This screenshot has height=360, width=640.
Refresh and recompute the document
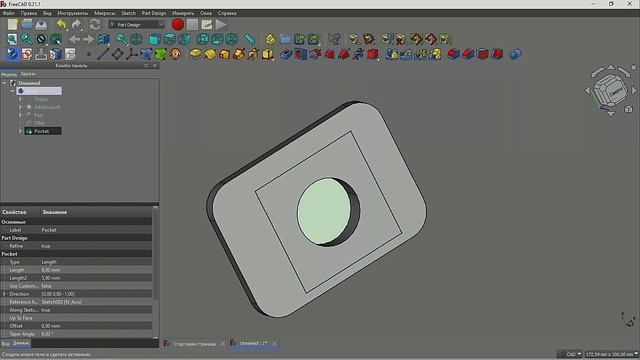pyautogui.click(x=95, y=24)
